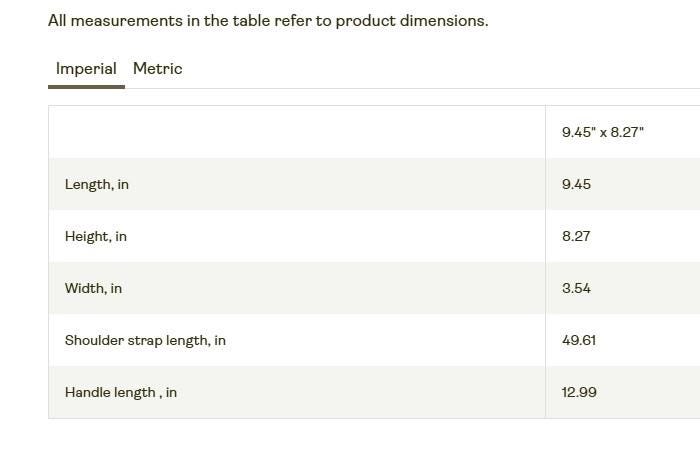Switch to the Metric tab
Viewport: 700px width, 455px height.
158,69
